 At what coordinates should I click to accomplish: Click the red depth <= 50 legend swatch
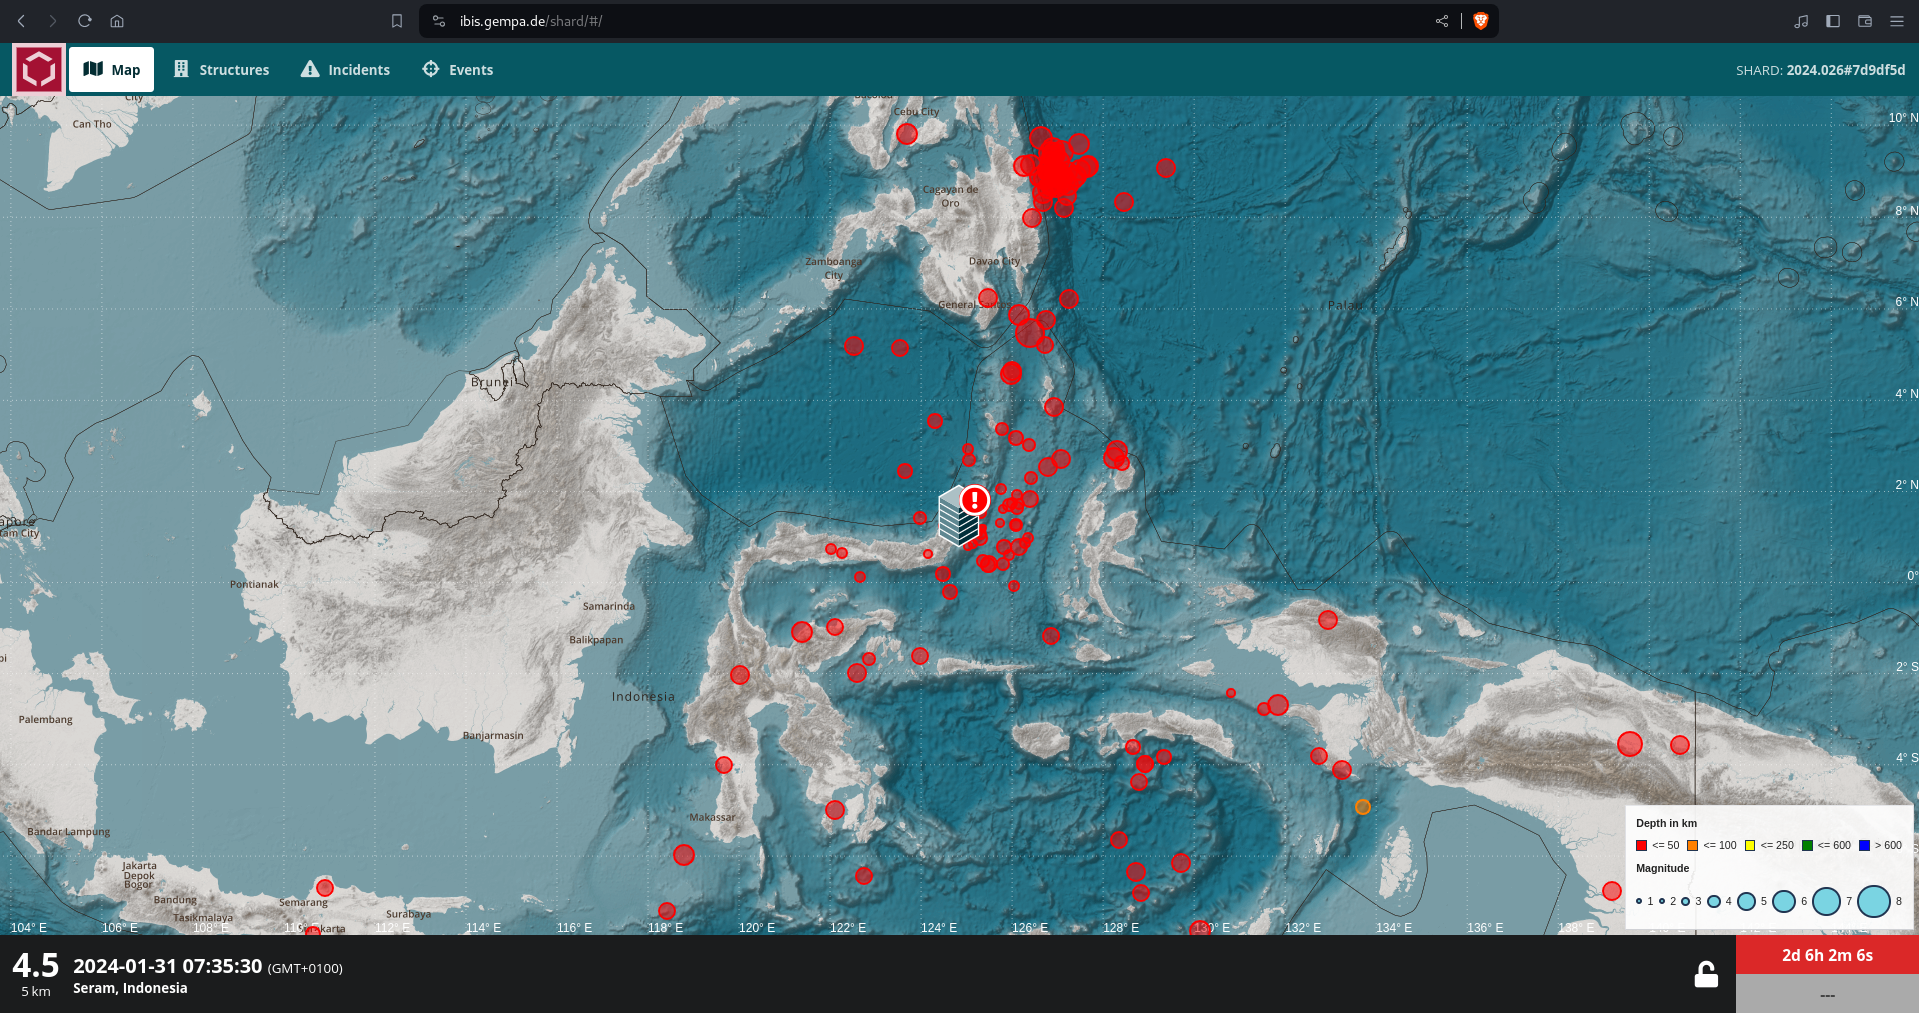tap(1641, 846)
